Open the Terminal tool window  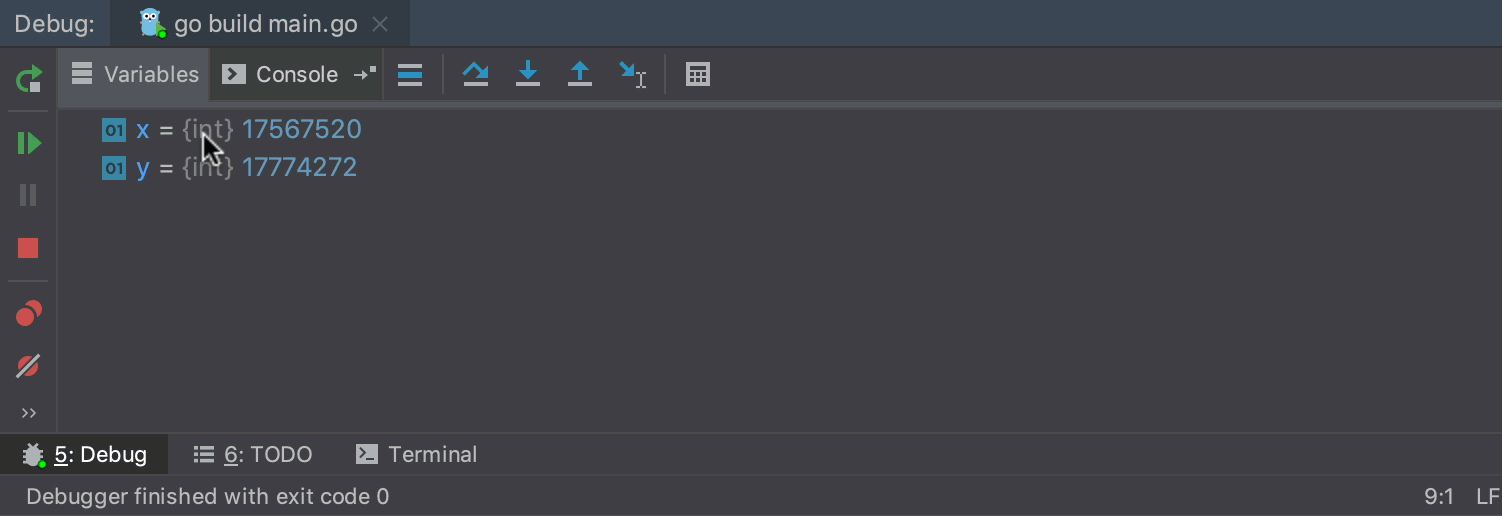point(417,455)
